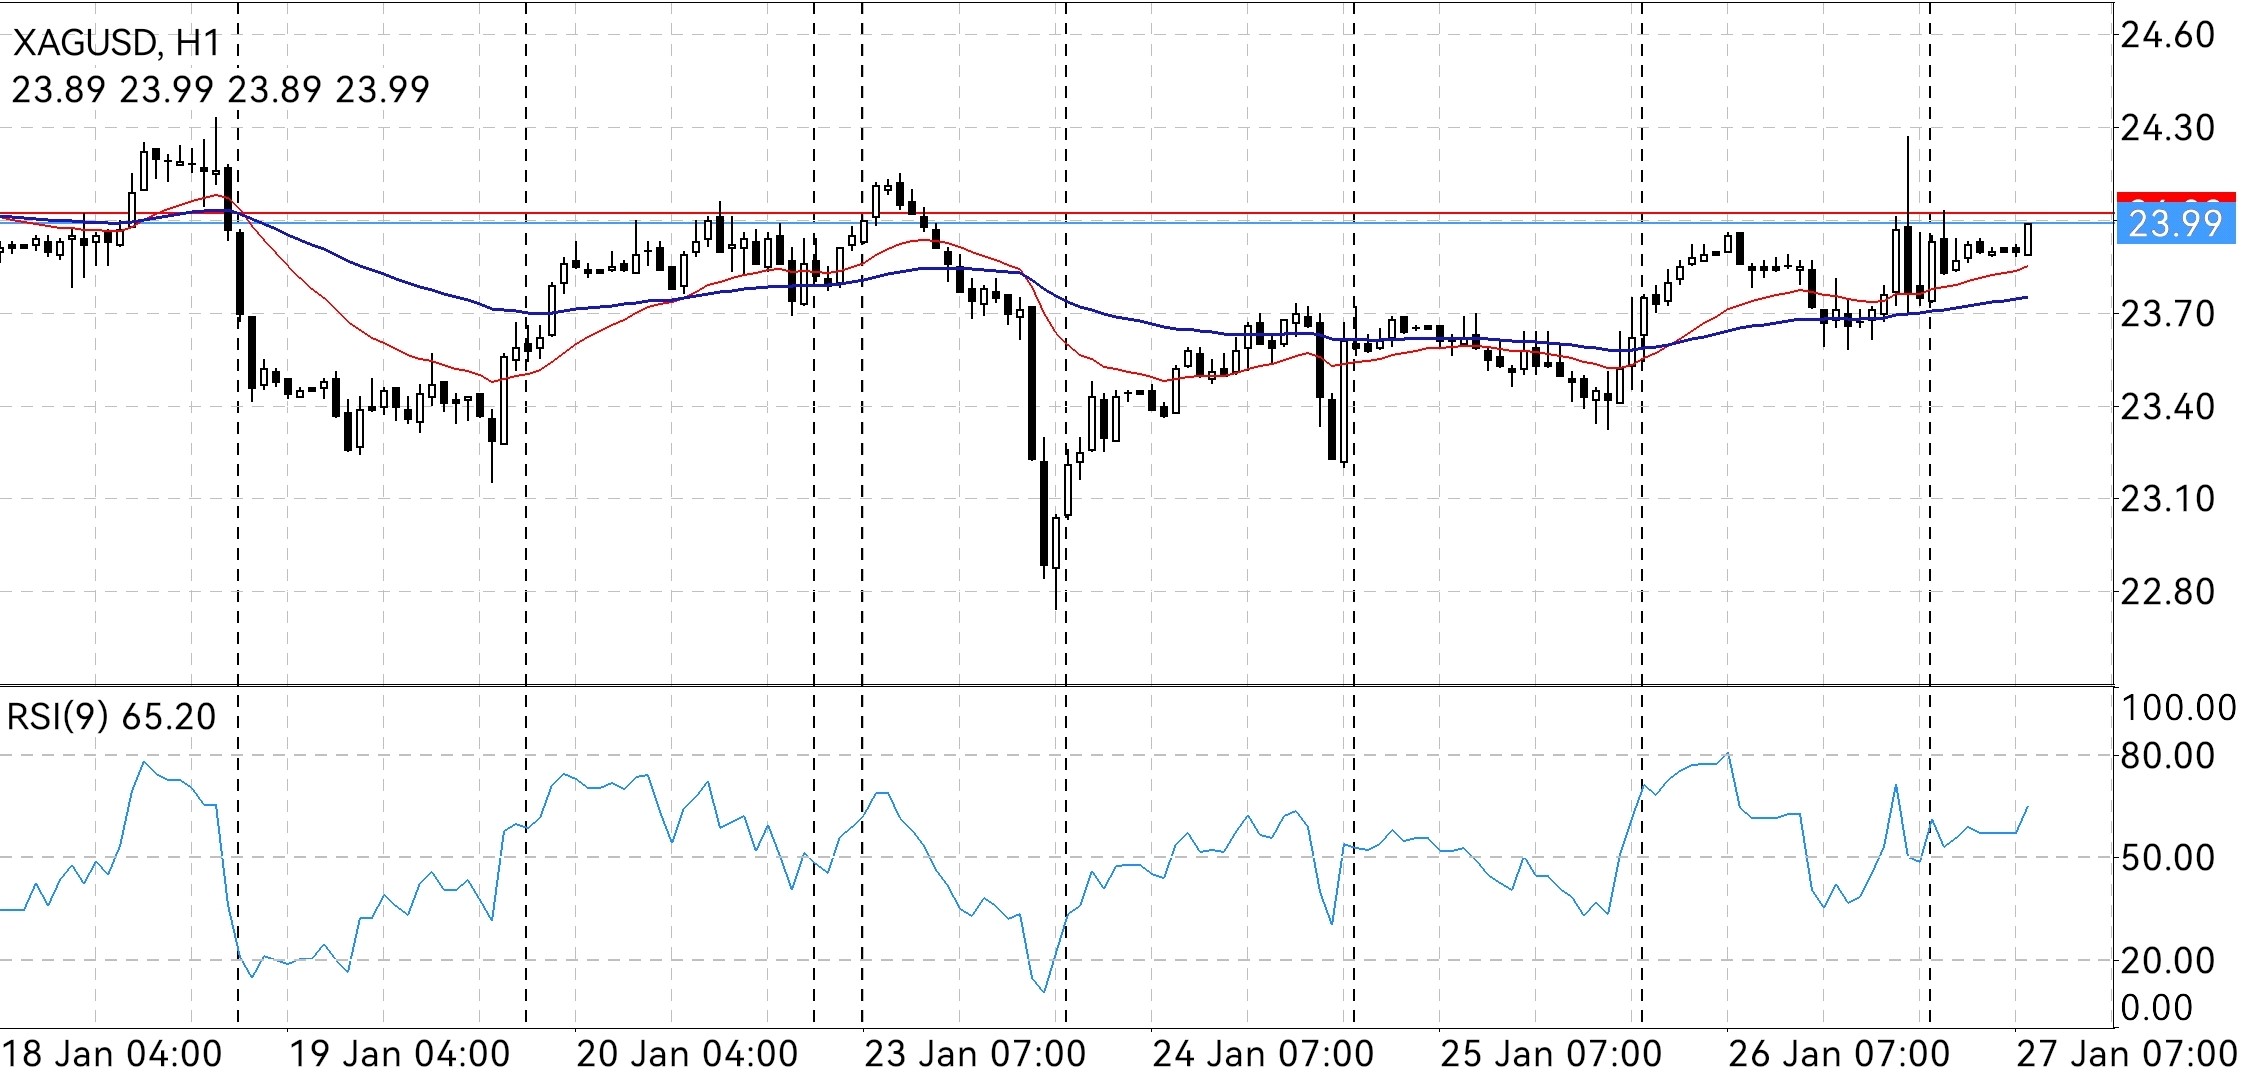Click the blue 23.99 current price tag
This screenshot has height=1080, width=2263.
2177,223
